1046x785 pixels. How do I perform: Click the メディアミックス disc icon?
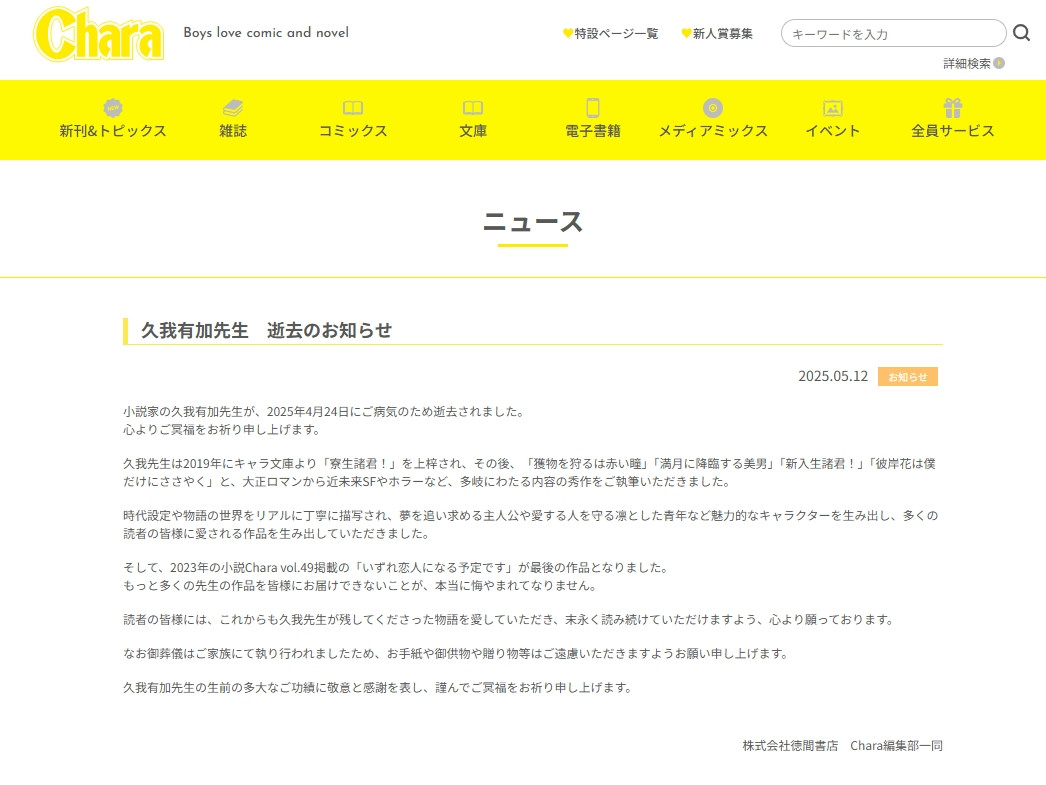point(713,108)
